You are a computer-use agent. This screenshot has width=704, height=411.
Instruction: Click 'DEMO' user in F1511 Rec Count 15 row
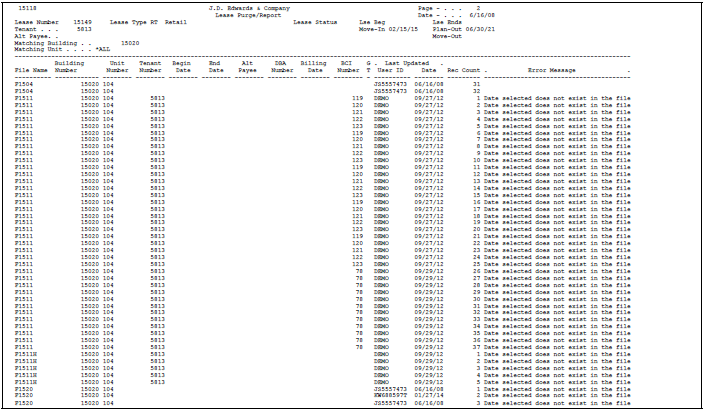[381, 195]
